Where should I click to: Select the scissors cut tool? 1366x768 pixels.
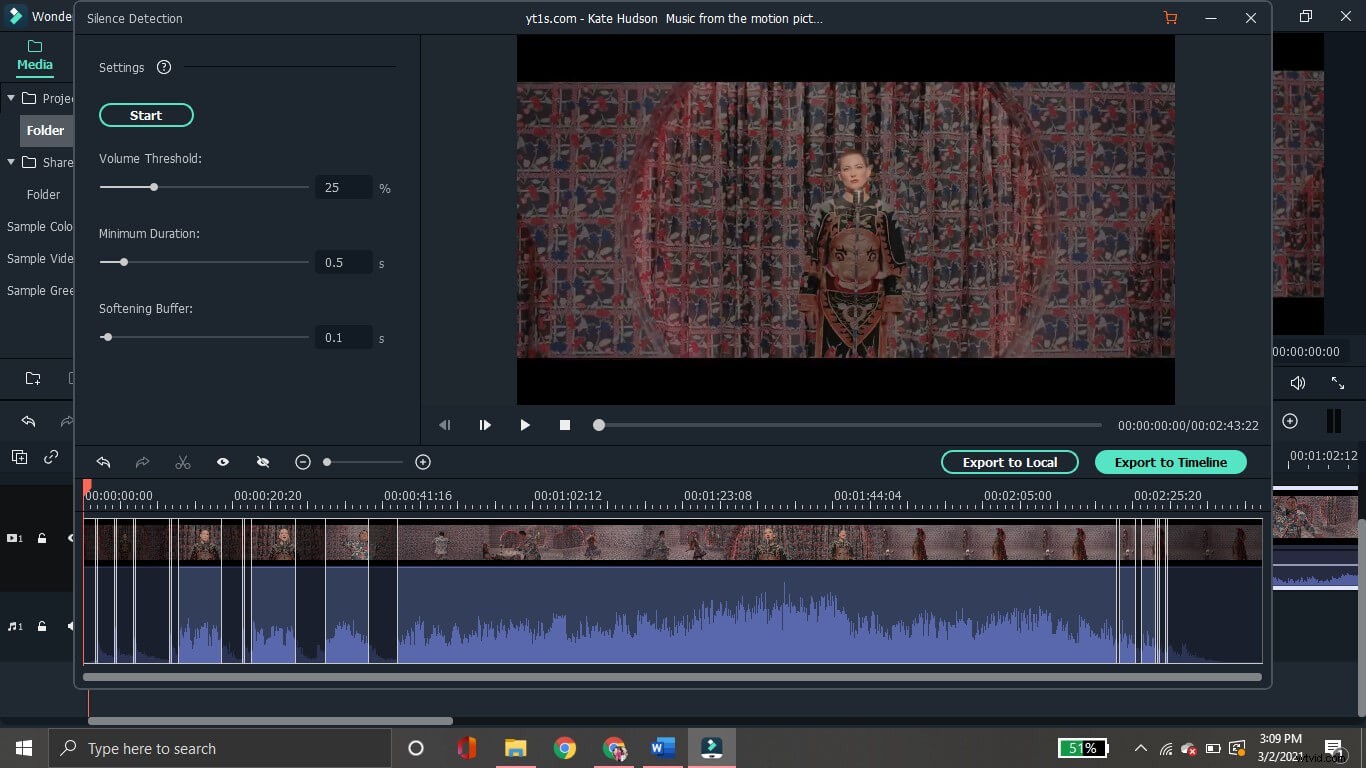pos(183,462)
